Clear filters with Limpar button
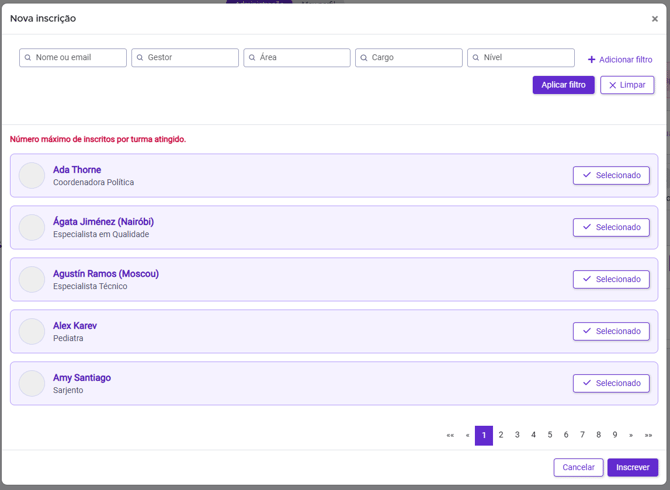 627,85
